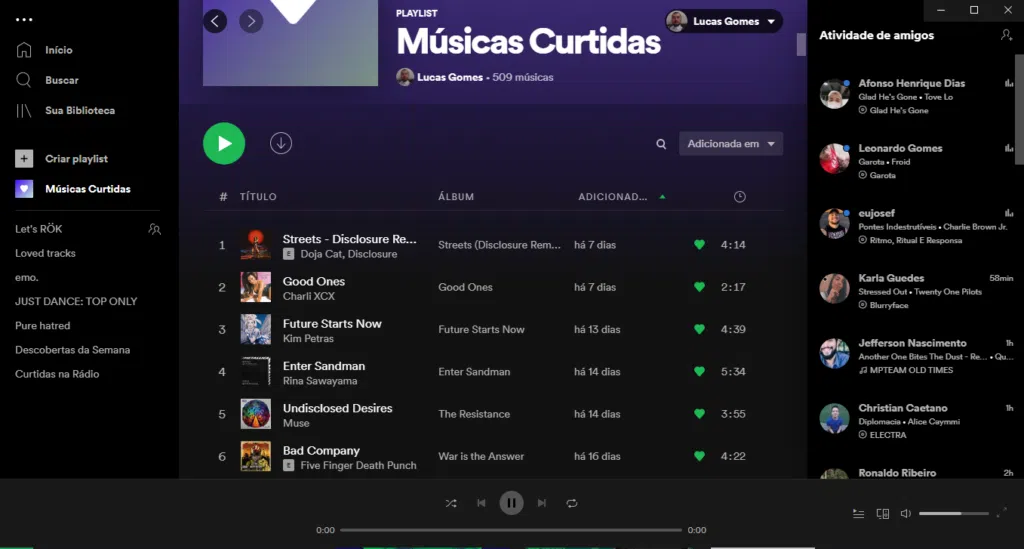Skip to next track

(x=541, y=503)
